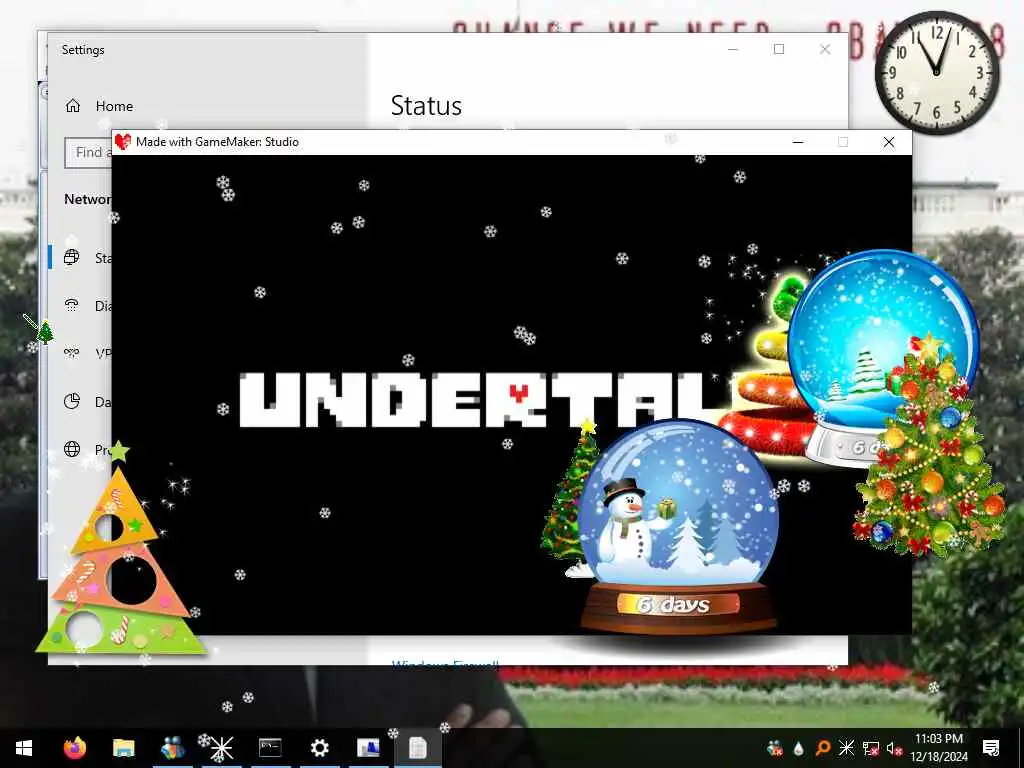
Task: Switch to the command prompt taskbar icon
Action: pyautogui.click(x=270, y=748)
